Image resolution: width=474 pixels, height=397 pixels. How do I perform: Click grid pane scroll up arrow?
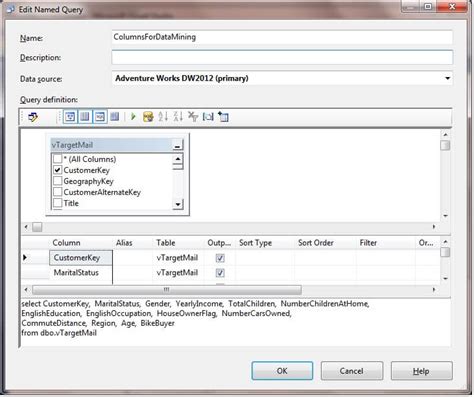445,242
